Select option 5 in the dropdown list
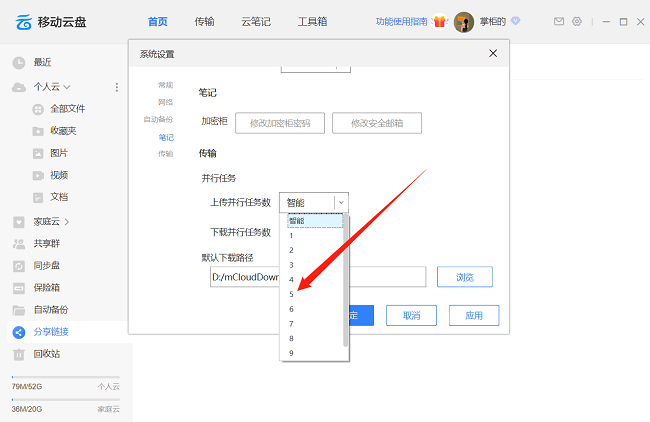The image size is (650, 422). 291,294
